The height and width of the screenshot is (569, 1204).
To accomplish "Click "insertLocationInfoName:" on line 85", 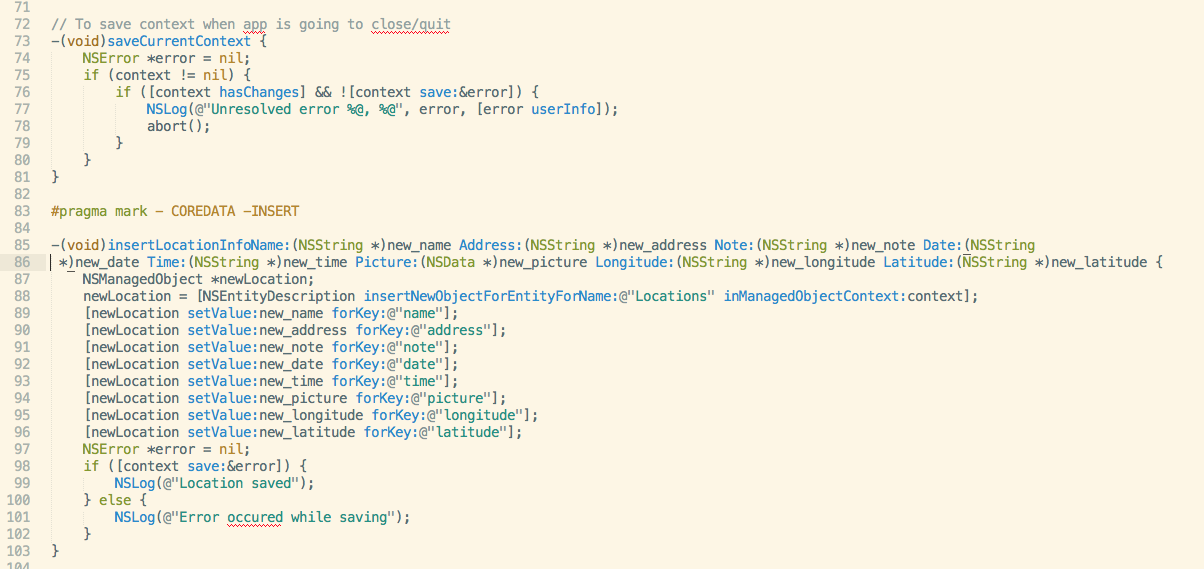I will coord(198,245).
